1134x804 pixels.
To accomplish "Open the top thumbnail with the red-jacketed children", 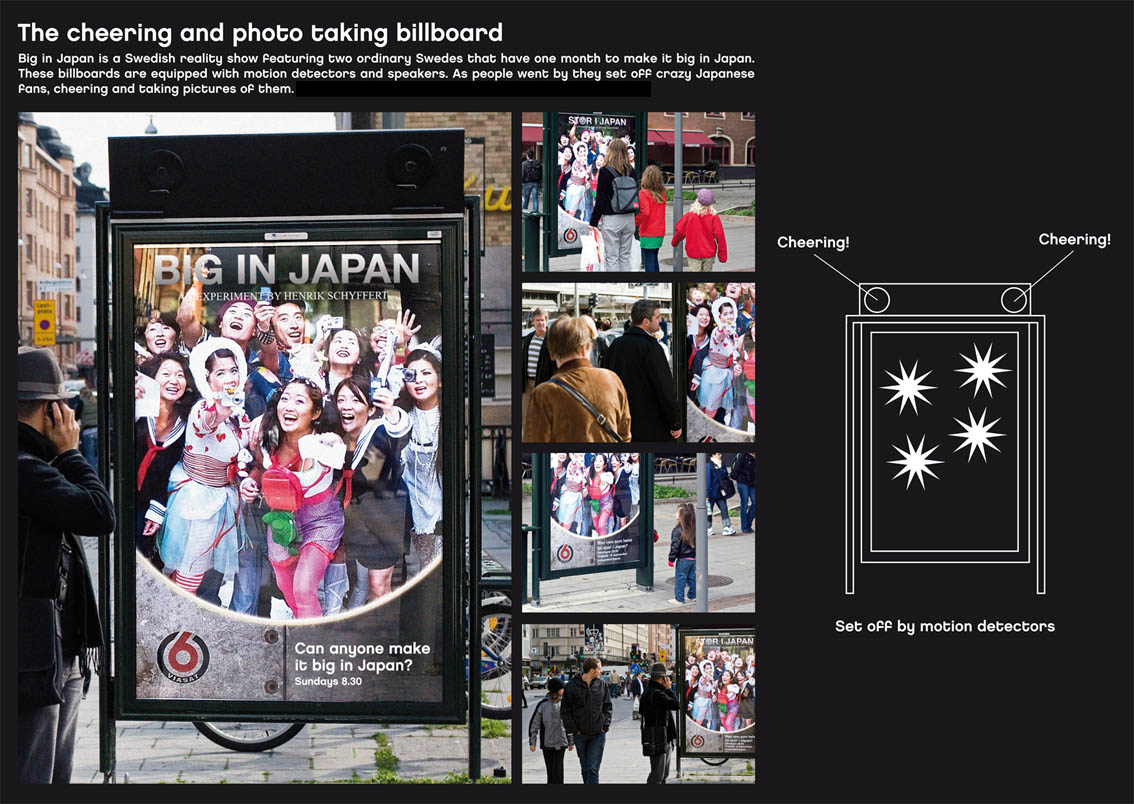I will point(638,191).
